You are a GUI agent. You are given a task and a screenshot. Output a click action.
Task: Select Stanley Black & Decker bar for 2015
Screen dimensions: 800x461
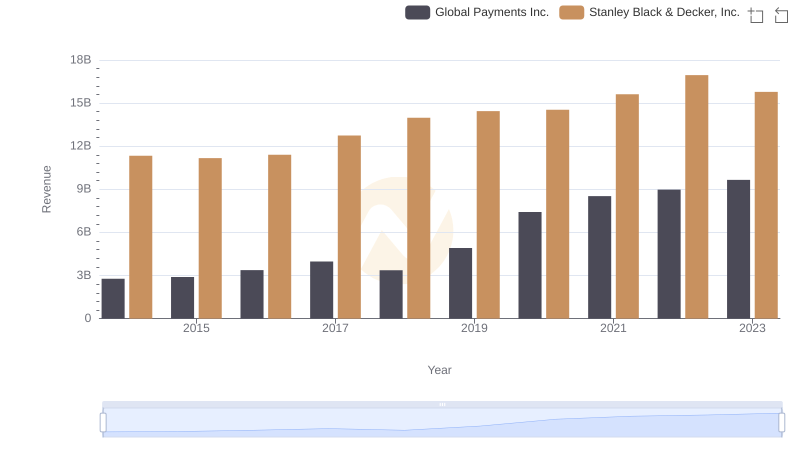[x=210, y=238]
